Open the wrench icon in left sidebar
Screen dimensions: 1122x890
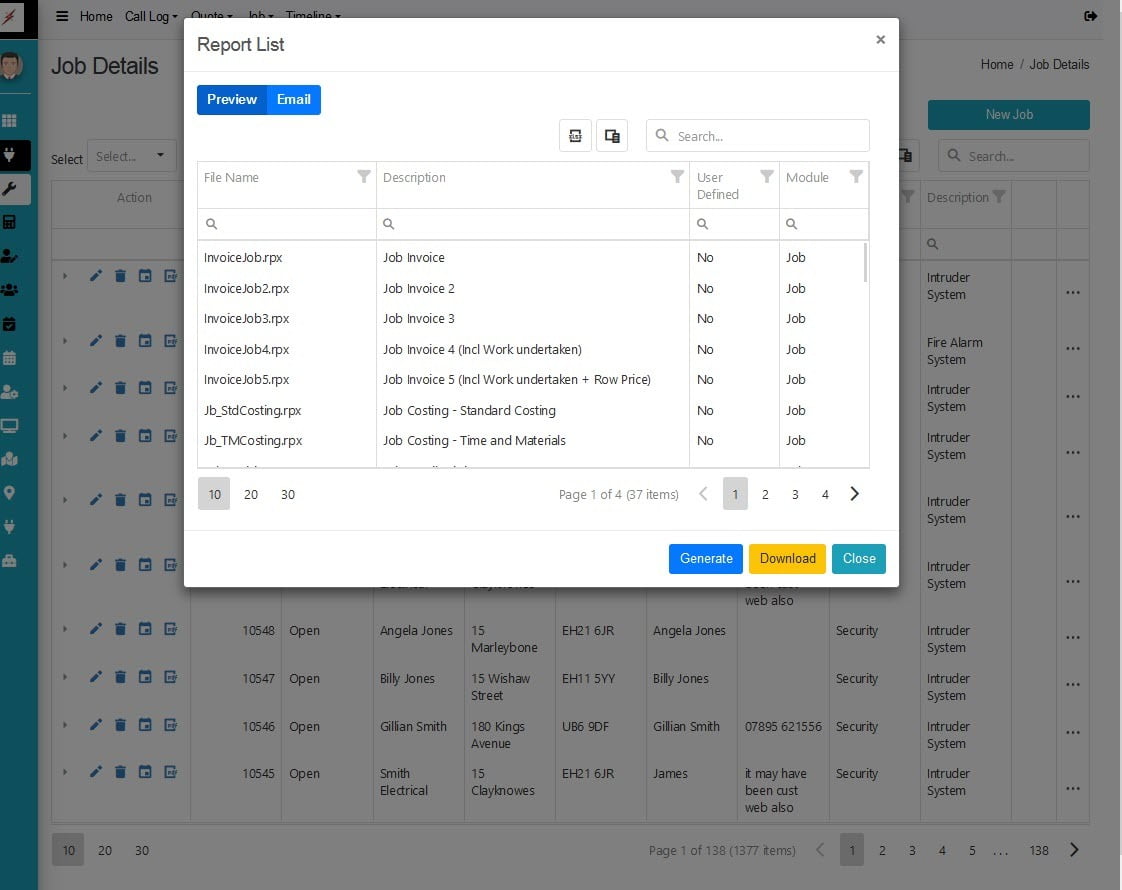coord(11,189)
